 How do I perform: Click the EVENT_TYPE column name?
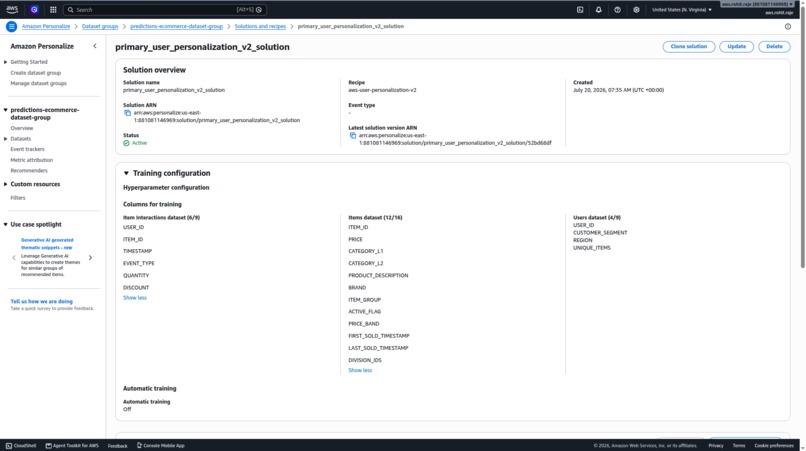coord(138,263)
